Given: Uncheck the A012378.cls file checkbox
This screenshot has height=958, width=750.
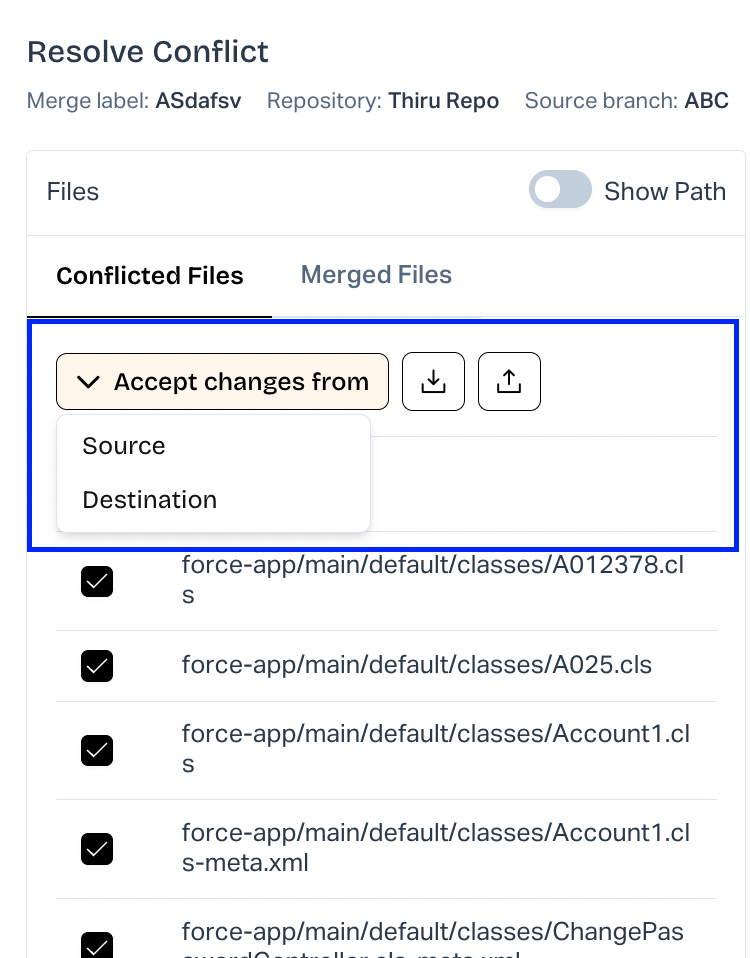Looking at the screenshot, I should point(97,581).
